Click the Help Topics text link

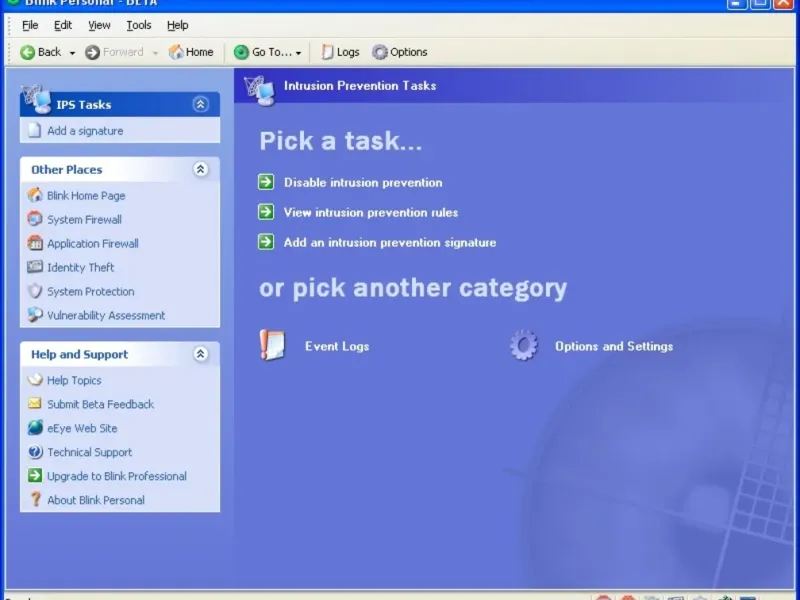pyautogui.click(x=74, y=381)
